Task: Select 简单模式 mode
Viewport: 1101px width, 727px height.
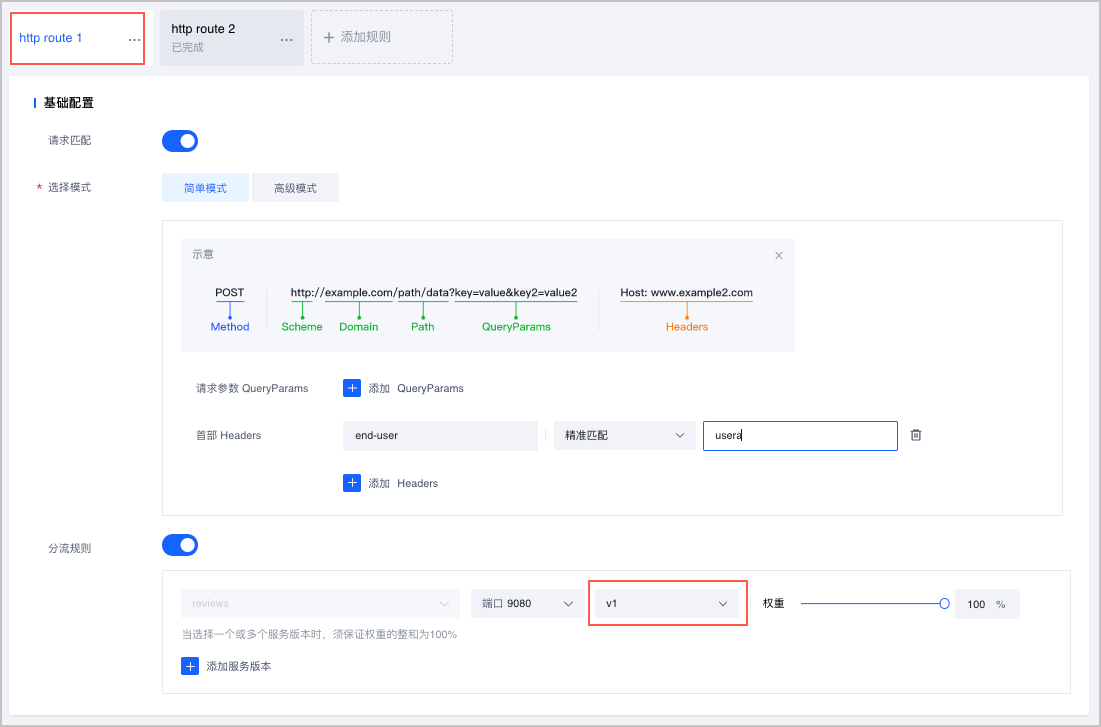Action: 205,188
